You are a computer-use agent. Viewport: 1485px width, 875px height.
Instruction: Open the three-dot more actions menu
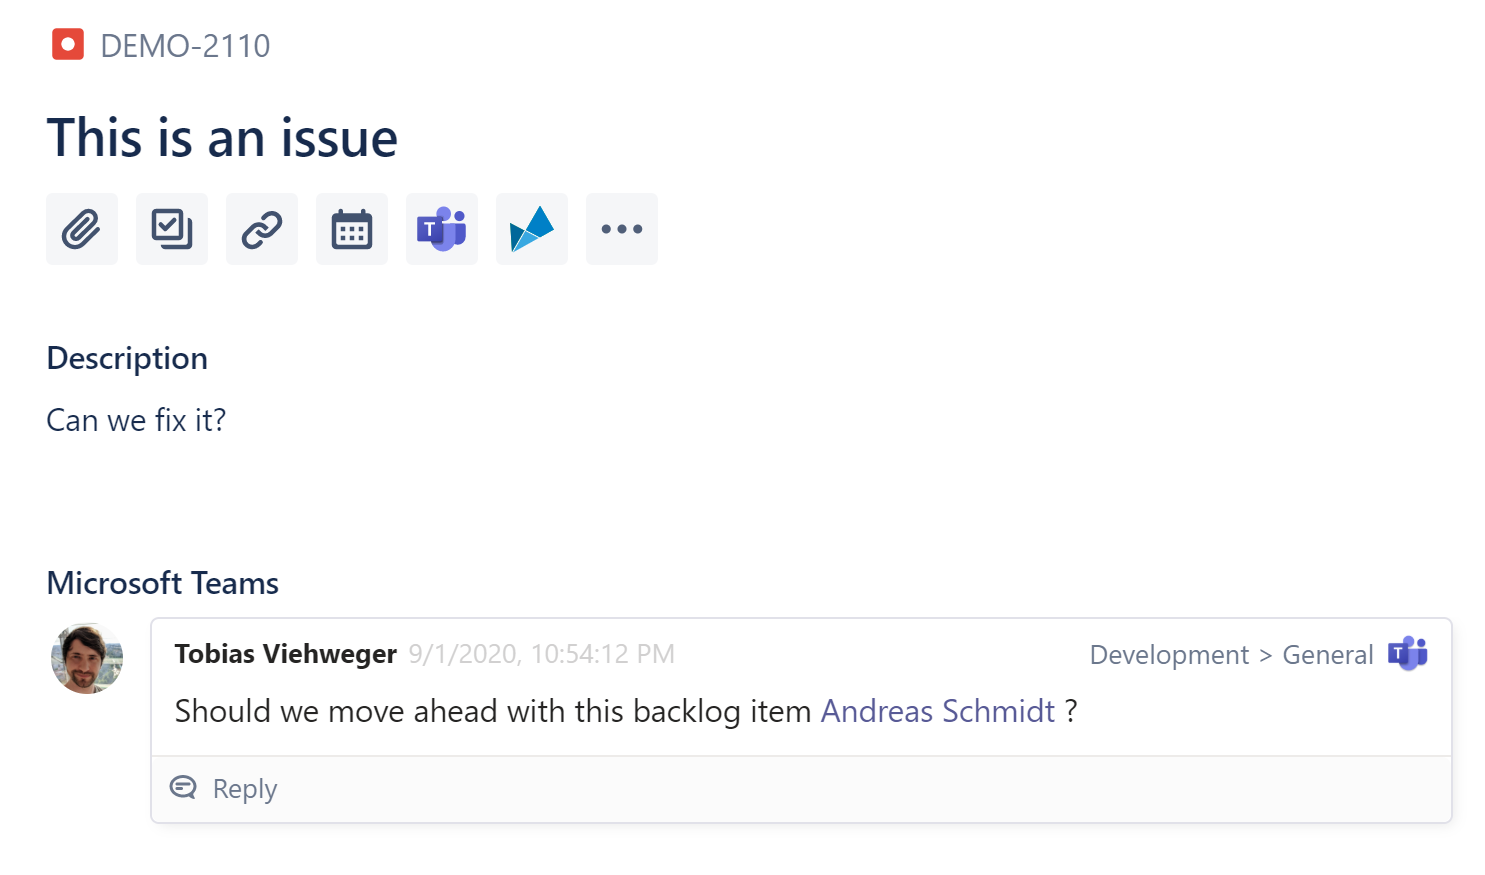pyautogui.click(x=622, y=229)
